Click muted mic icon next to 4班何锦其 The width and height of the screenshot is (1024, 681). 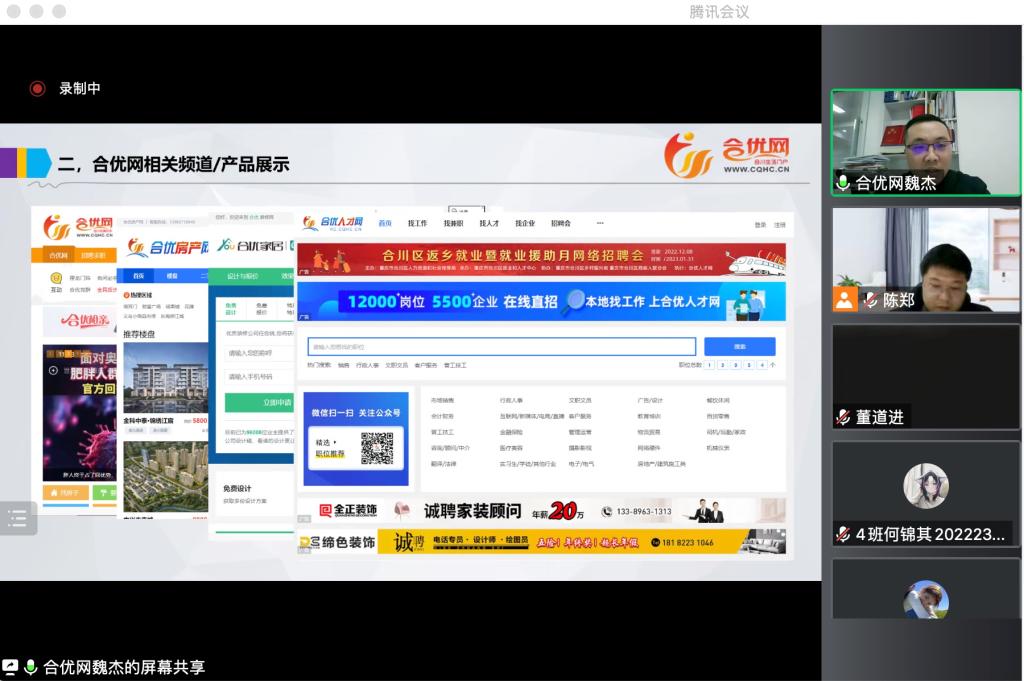(x=843, y=534)
